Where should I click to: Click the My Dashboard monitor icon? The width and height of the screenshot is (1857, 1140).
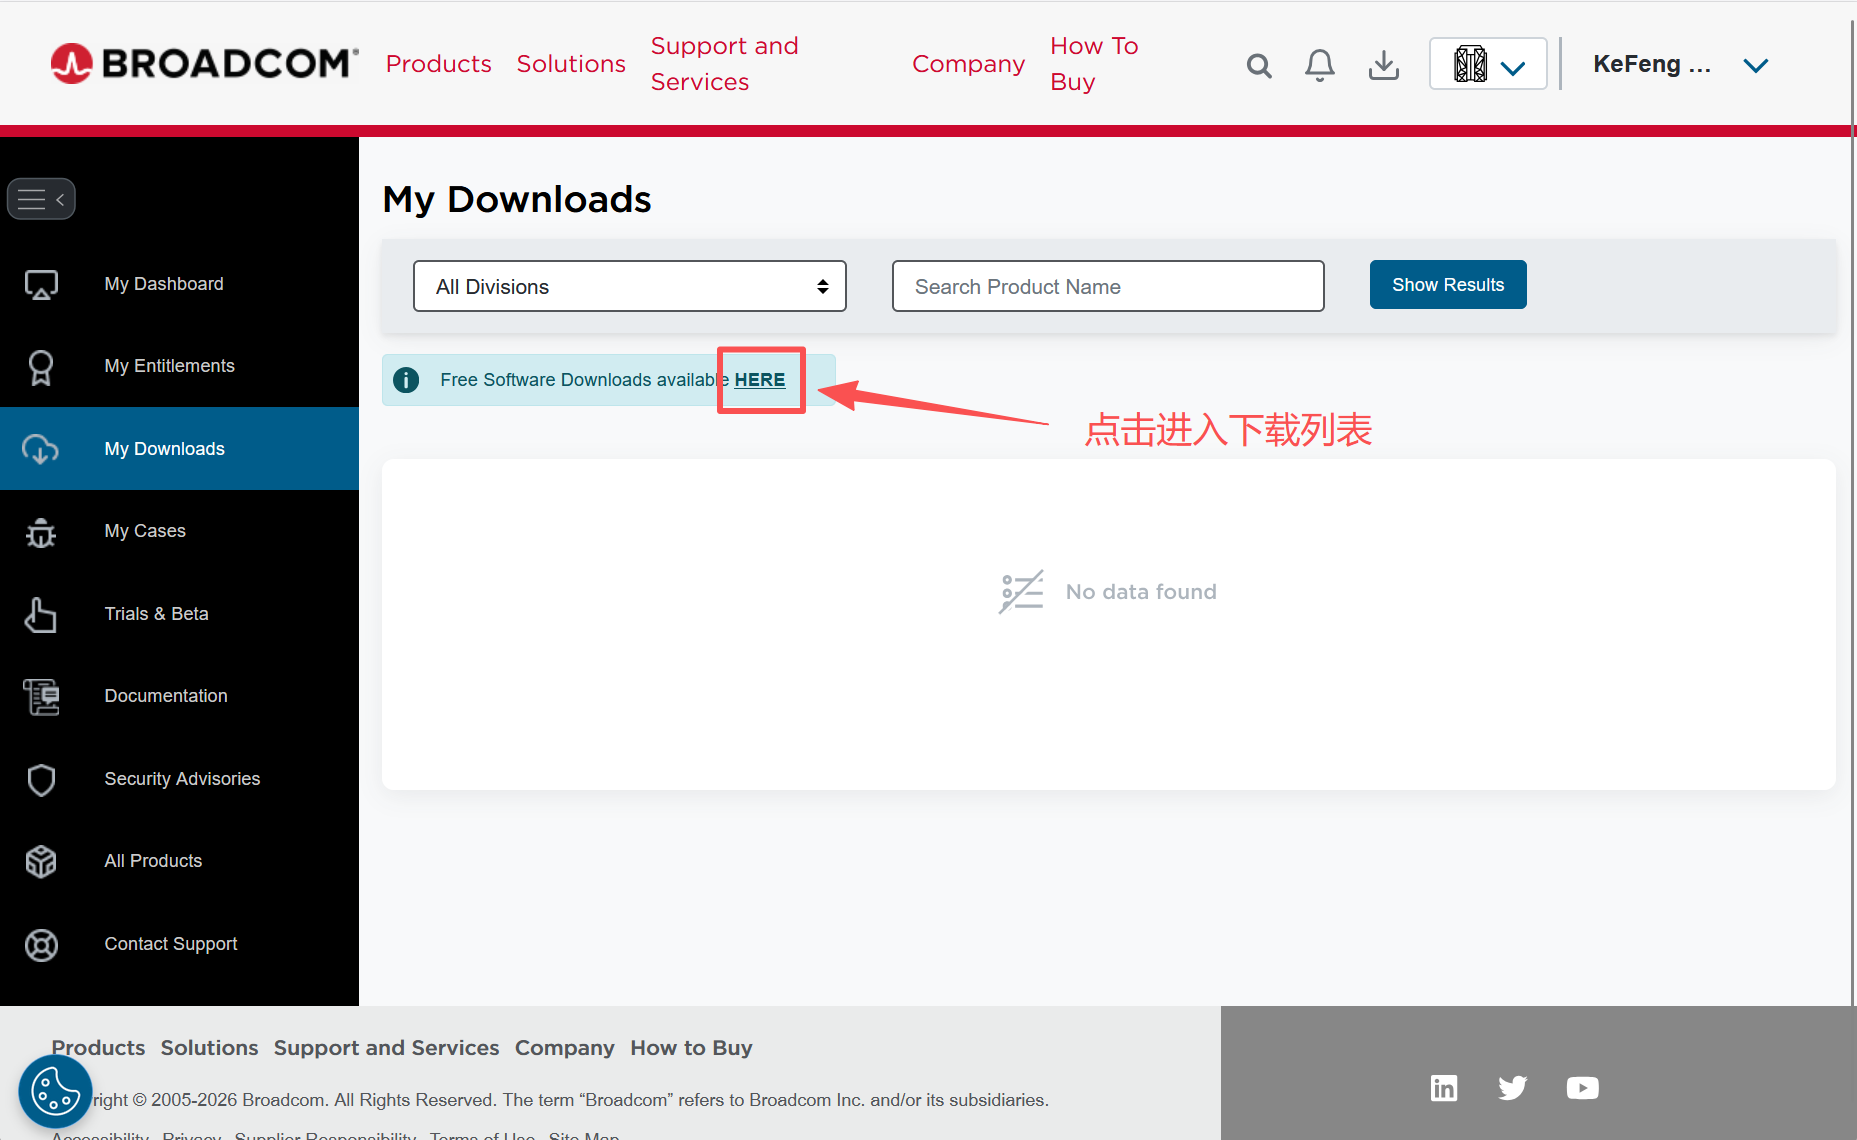(41, 285)
